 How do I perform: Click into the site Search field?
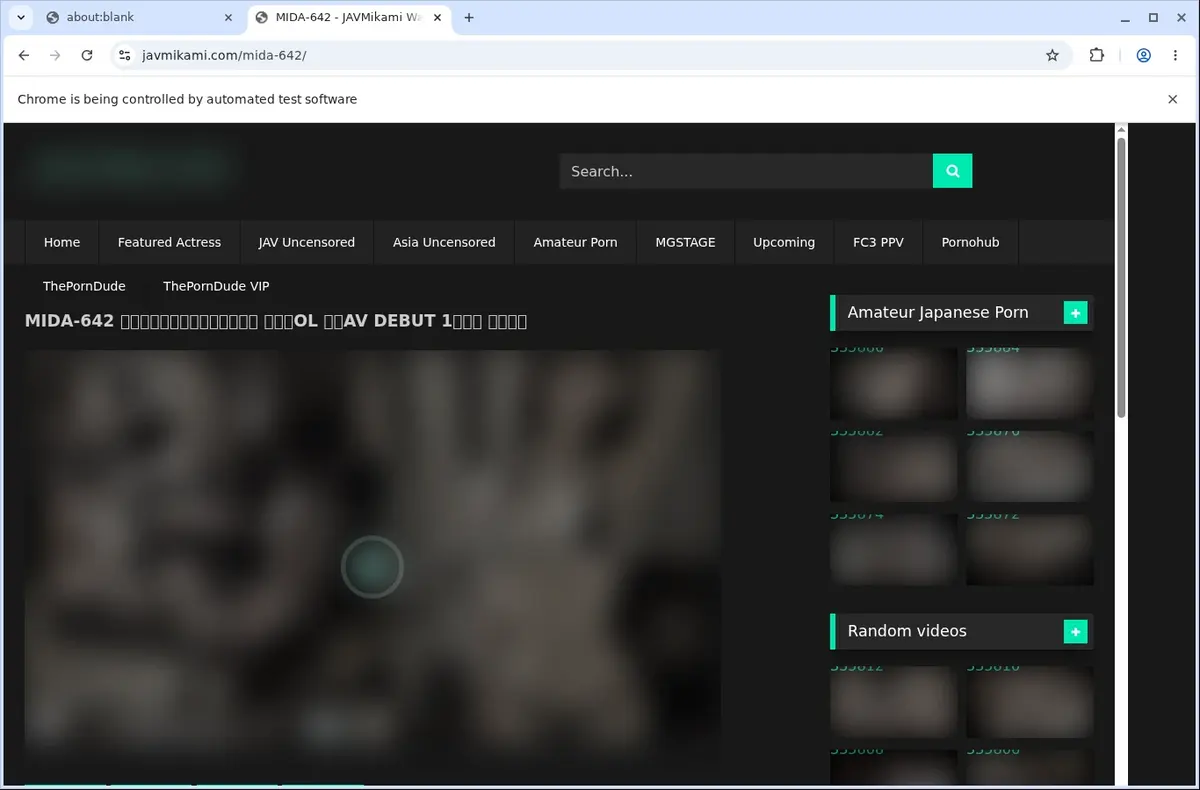click(x=746, y=171)
